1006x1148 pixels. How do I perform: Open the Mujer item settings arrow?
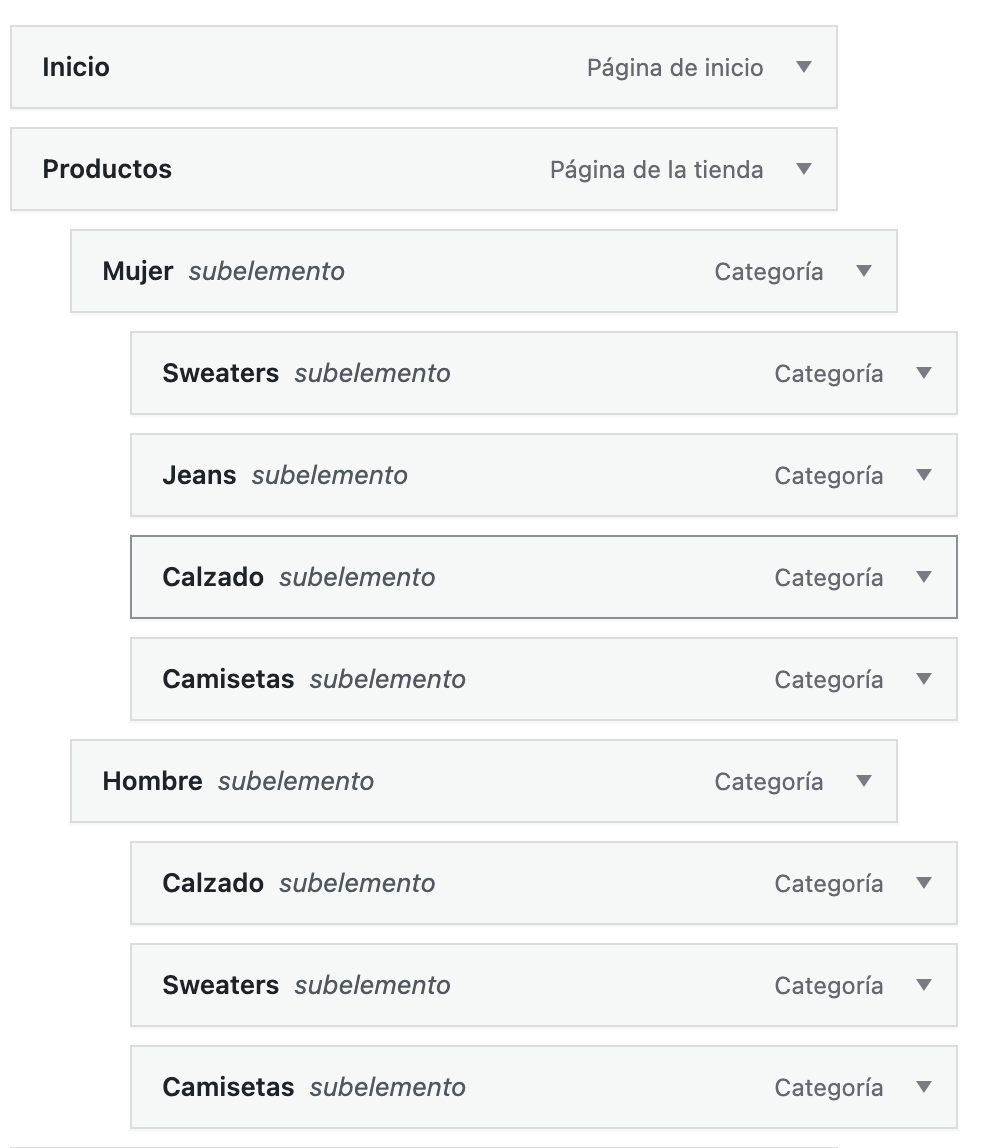point(864,271)
